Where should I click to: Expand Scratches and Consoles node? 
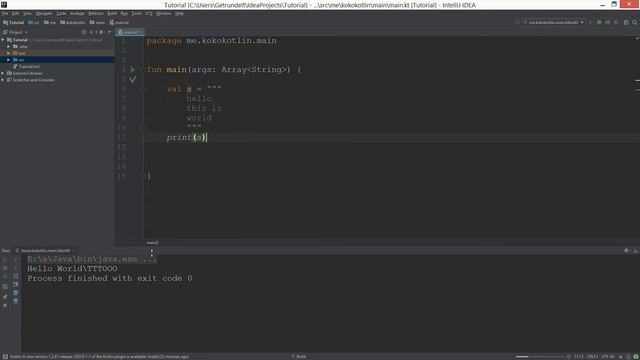pos(3,80)
